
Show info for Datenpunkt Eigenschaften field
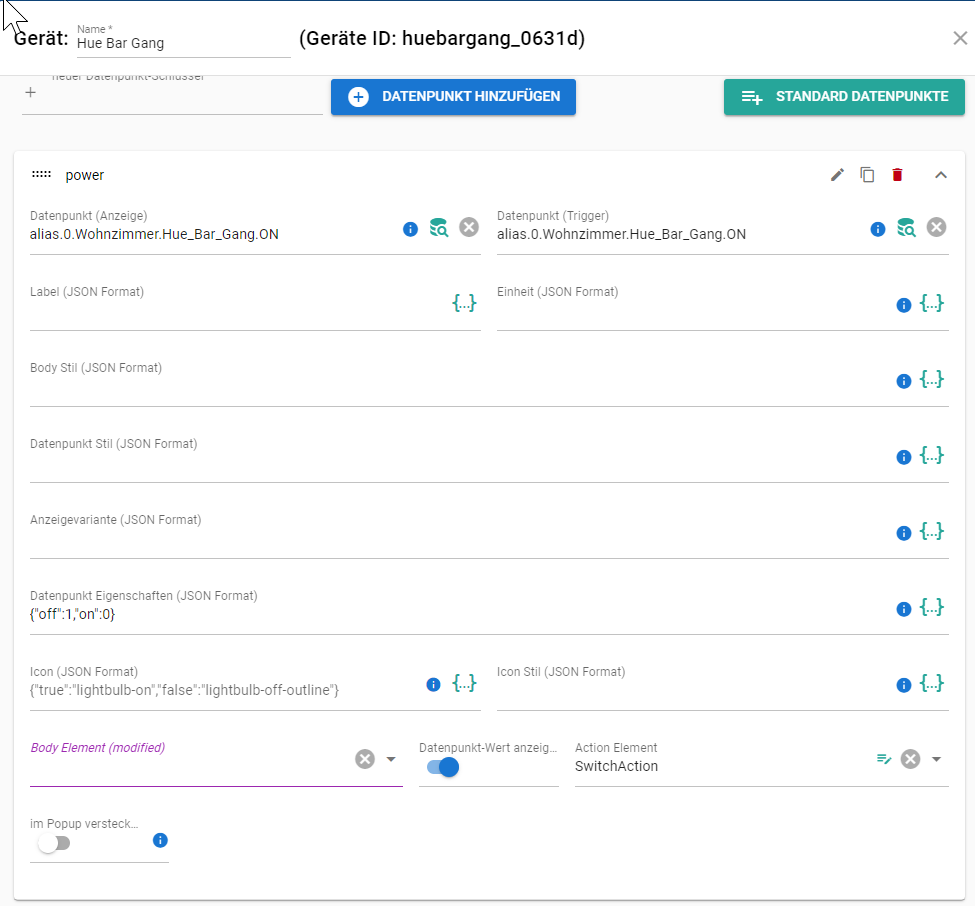(904, 609)
